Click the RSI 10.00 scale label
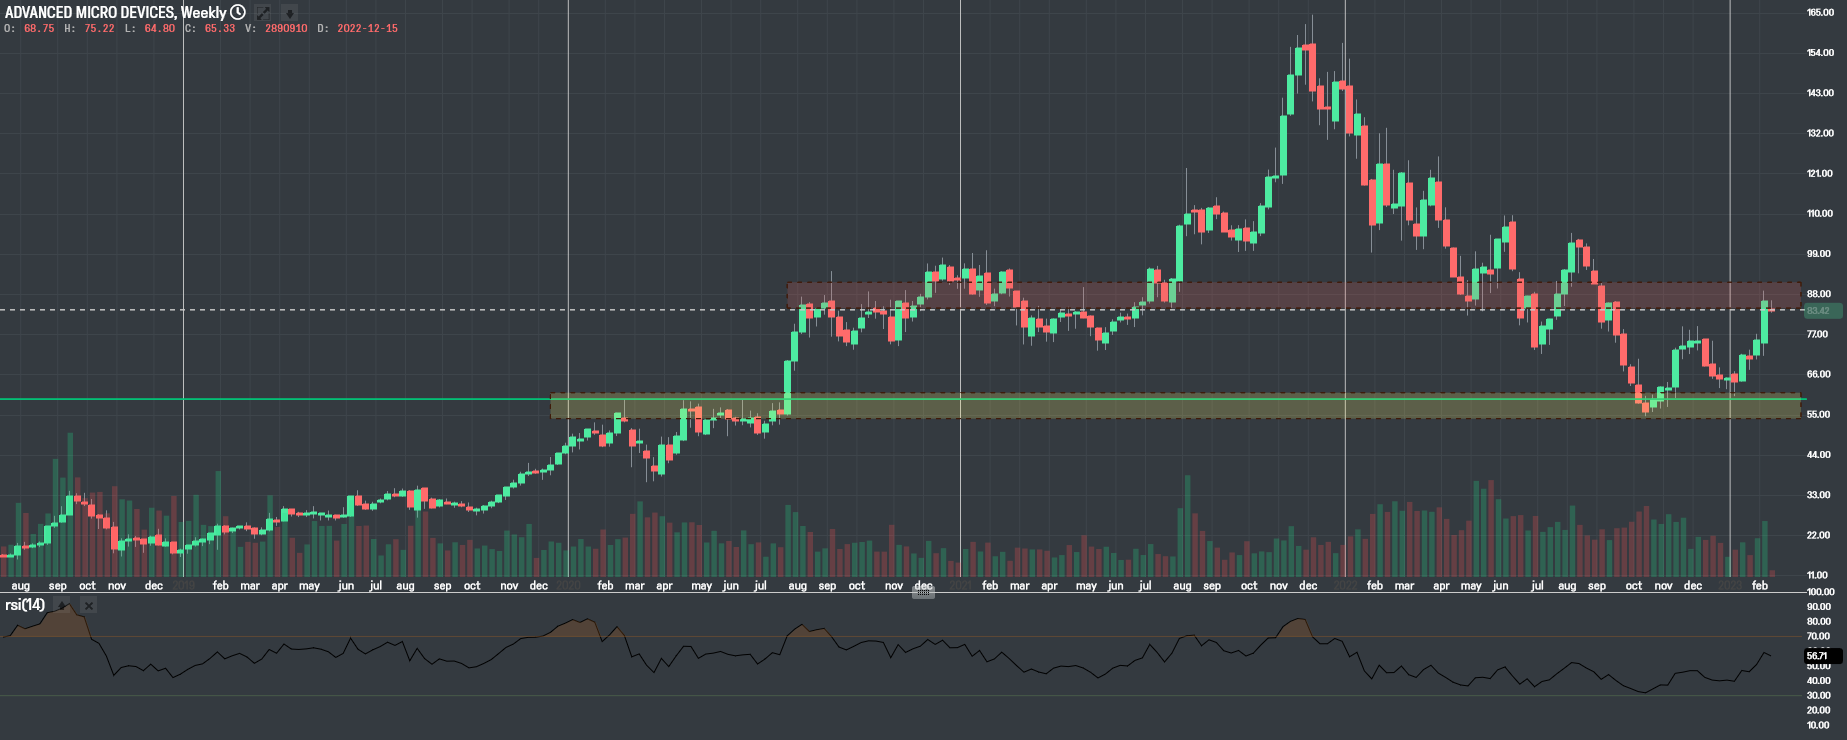Viewport: 1847px width, 740px height. pyautogui.click(x=1820, y=725)
